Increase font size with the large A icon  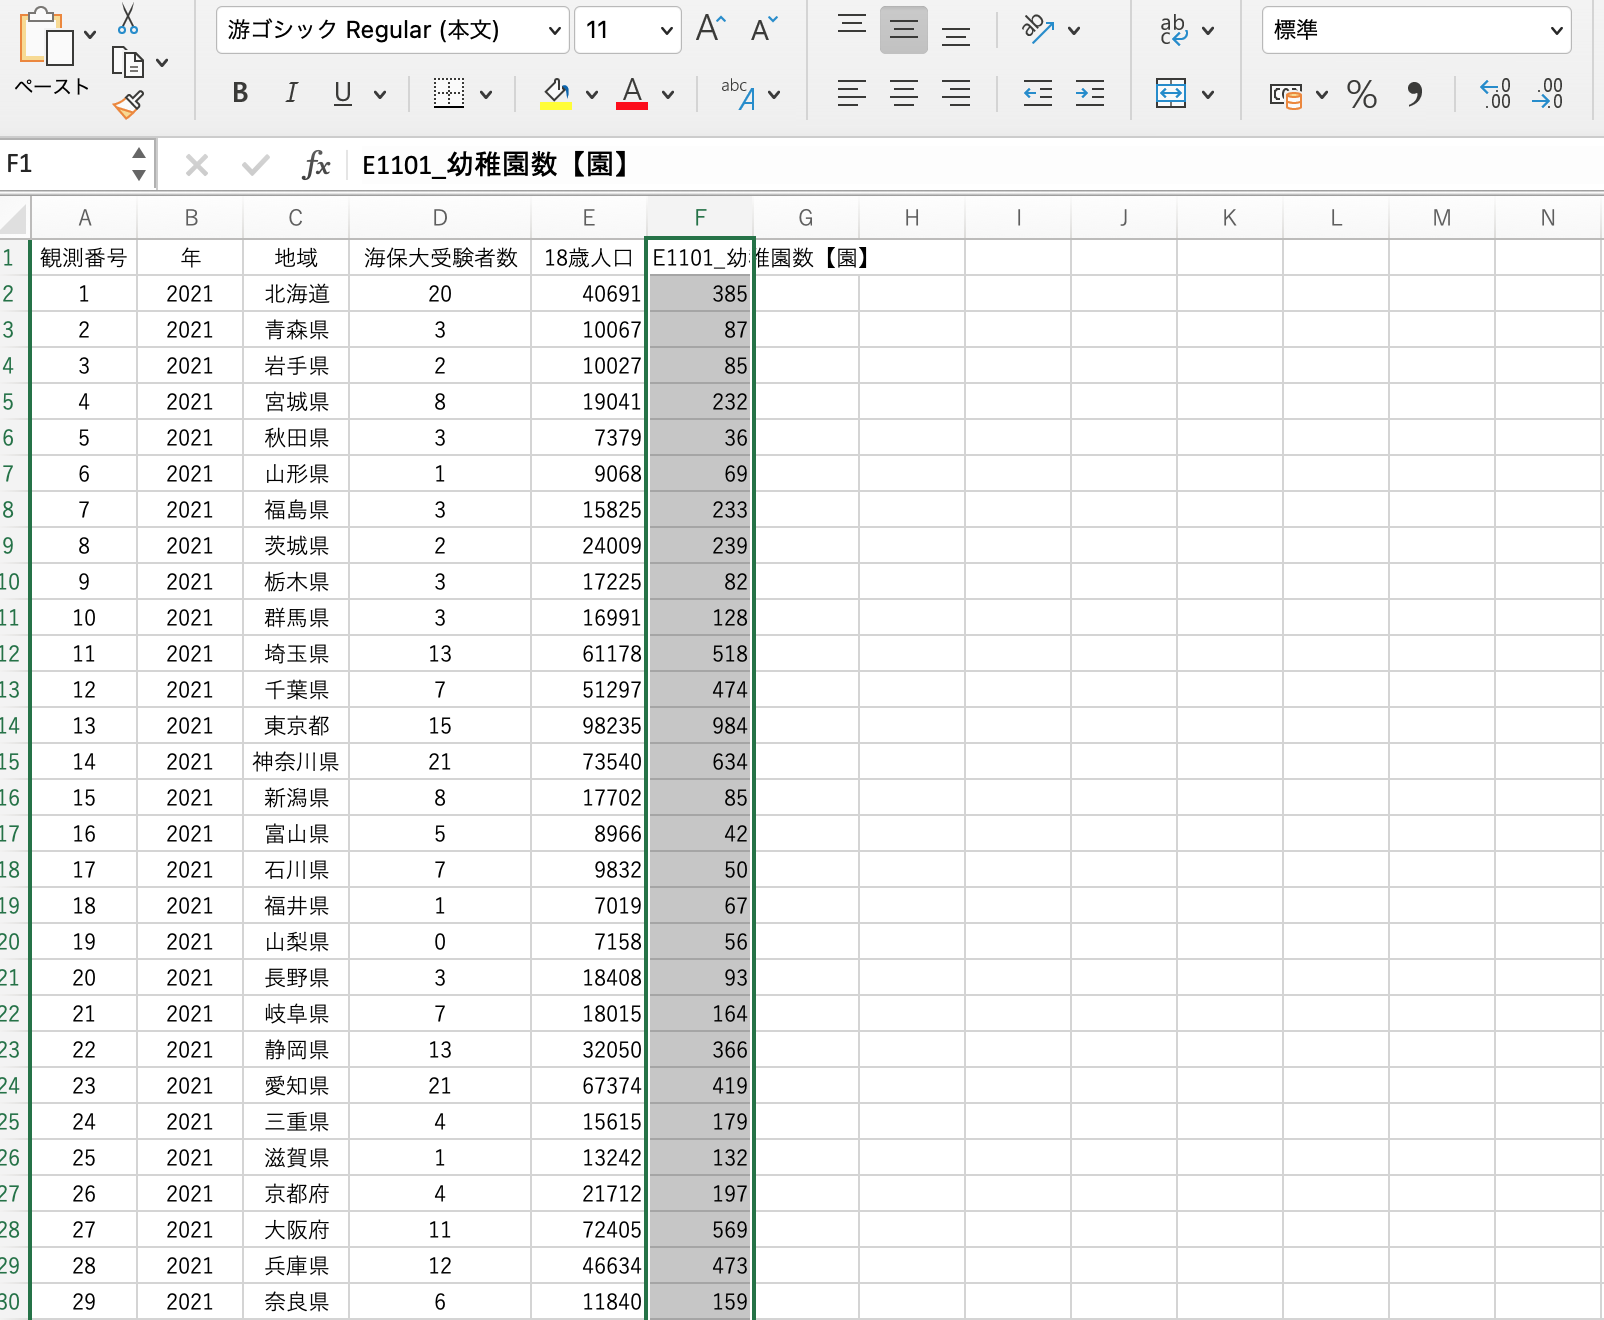coord(710,29)
